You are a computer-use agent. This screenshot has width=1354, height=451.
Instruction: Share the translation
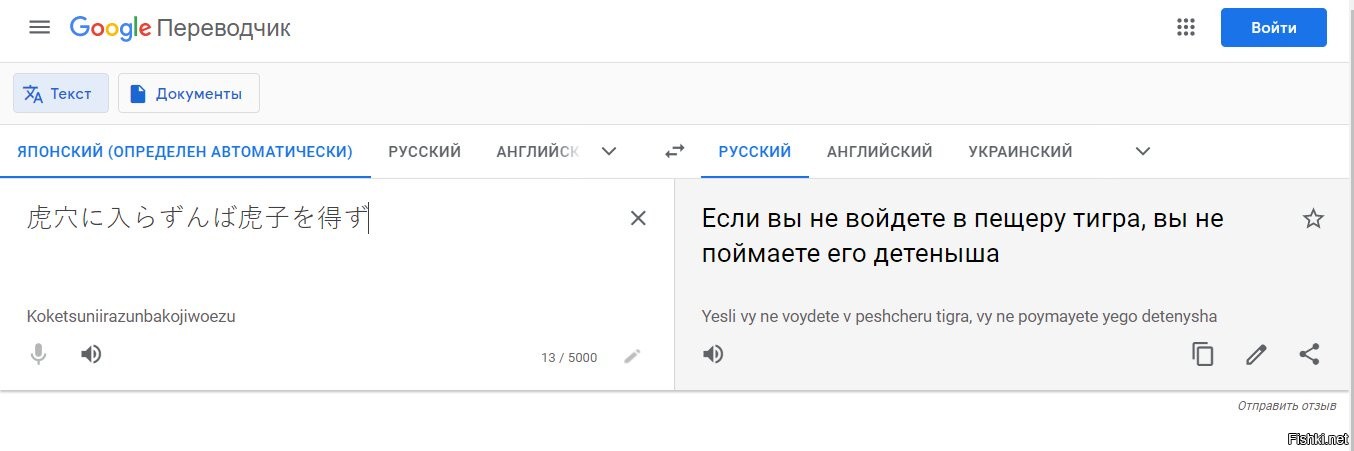(x=1309, y=354)
